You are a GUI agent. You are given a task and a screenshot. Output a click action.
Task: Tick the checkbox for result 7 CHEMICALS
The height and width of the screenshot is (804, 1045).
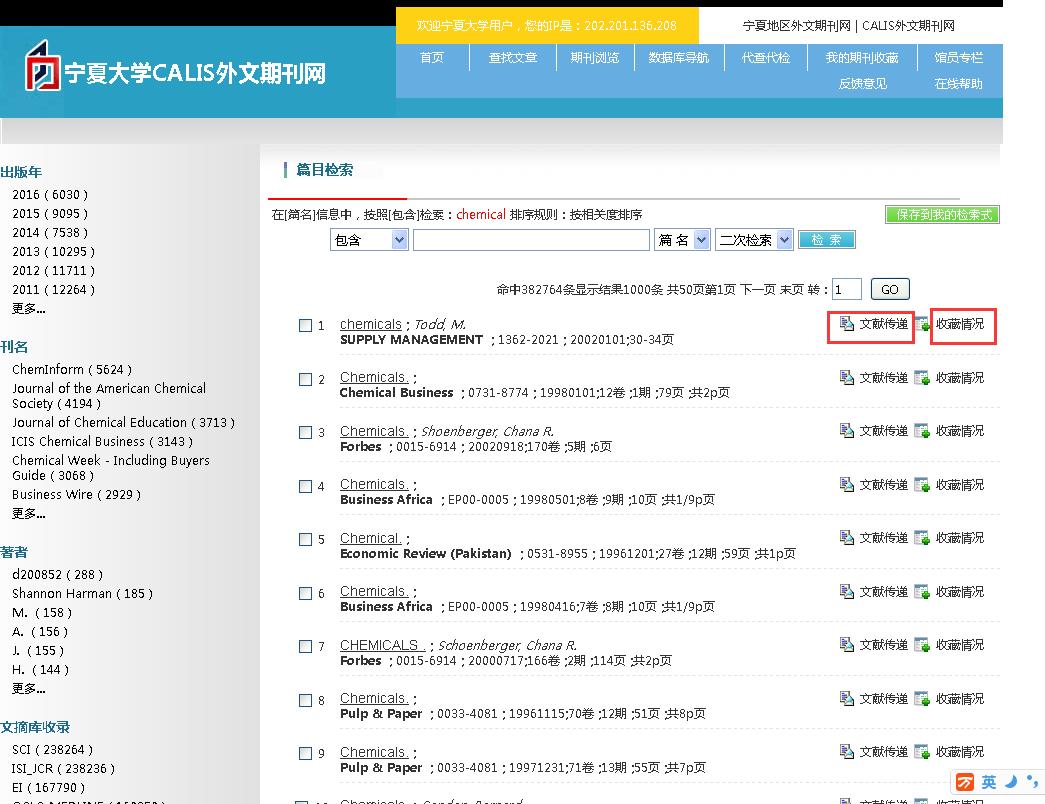coord(305,646)
